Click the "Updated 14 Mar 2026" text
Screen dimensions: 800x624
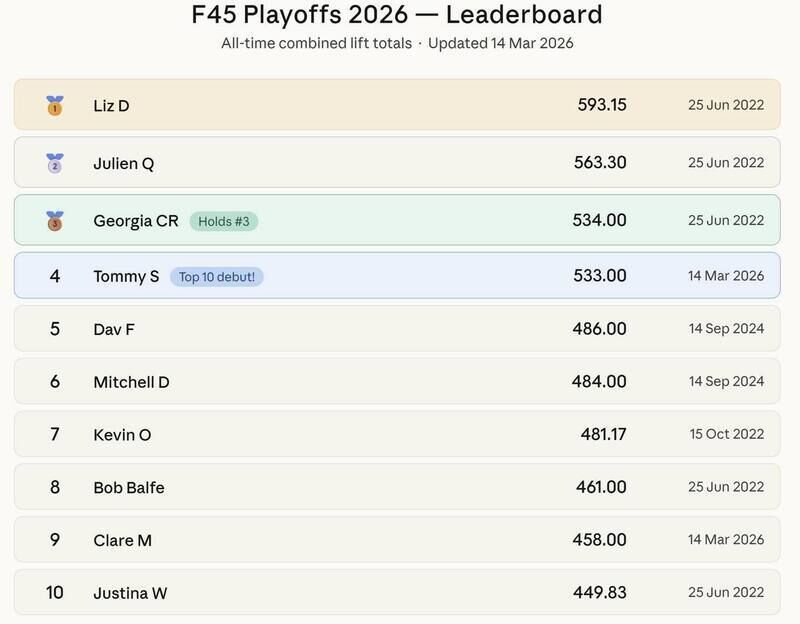tap(501, 43)
